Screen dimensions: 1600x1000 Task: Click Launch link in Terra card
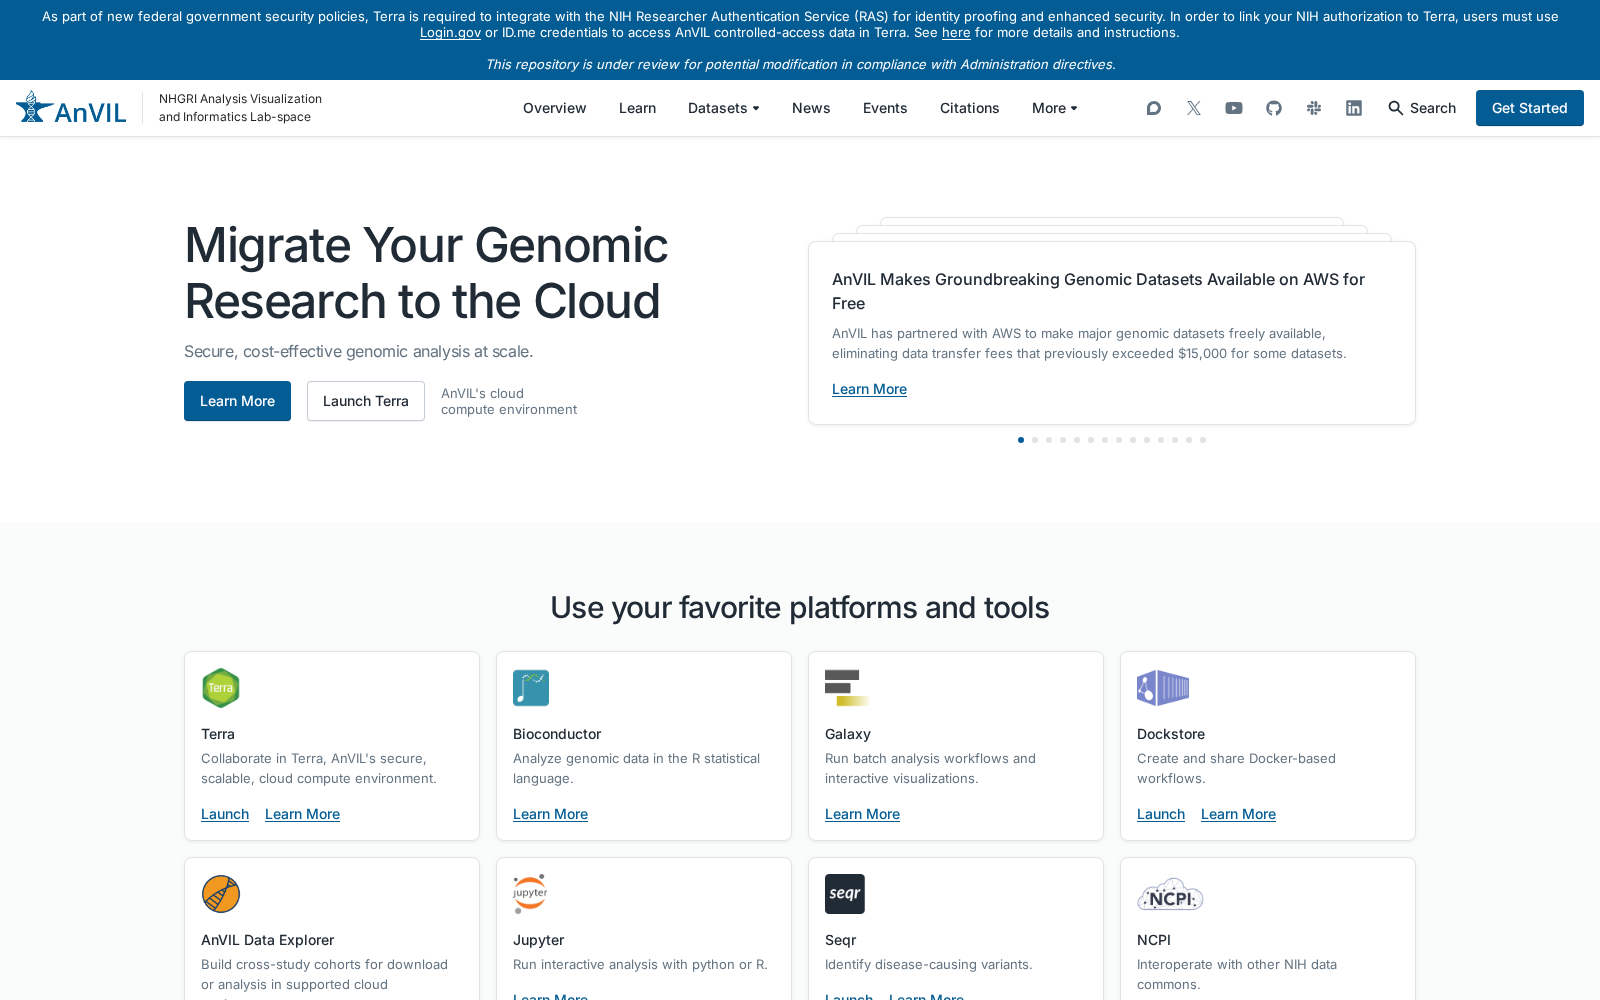pyautogui.click(x=225, y=814)
